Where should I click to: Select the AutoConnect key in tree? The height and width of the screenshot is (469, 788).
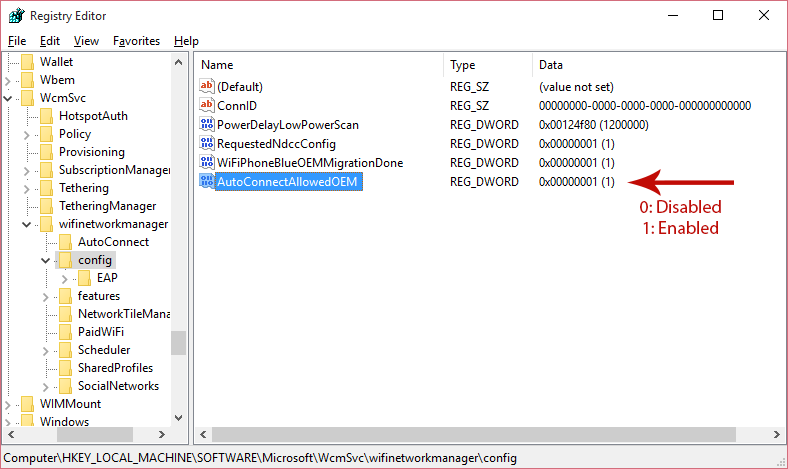pyautogui.click(x=112, y=242)
